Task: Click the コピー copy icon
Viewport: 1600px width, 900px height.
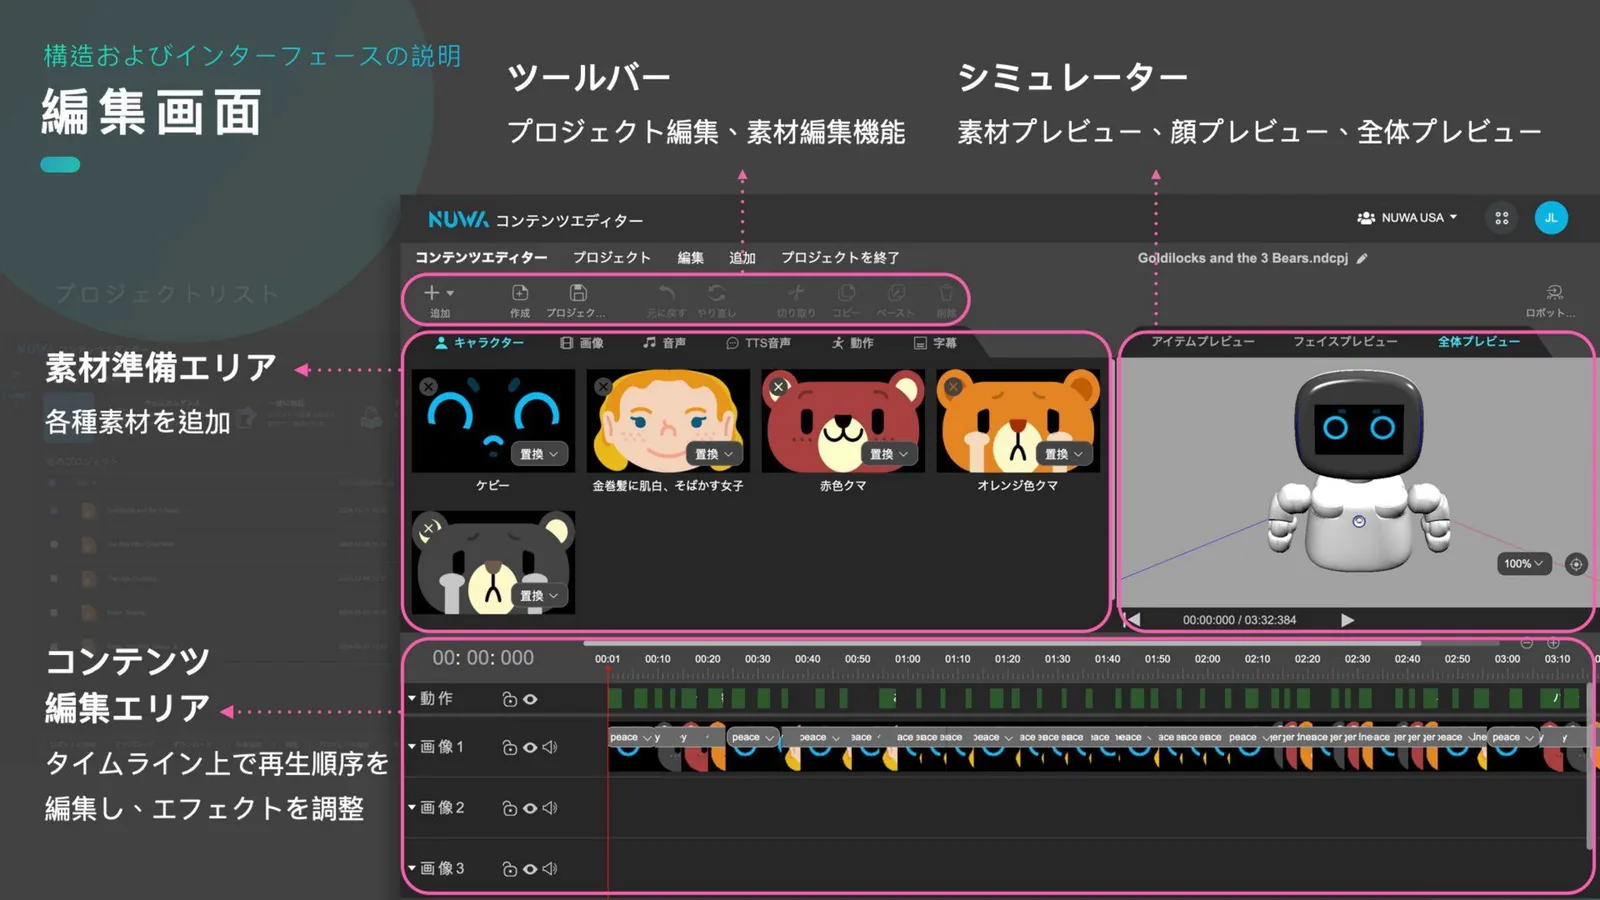Action: tap(846, 293)
